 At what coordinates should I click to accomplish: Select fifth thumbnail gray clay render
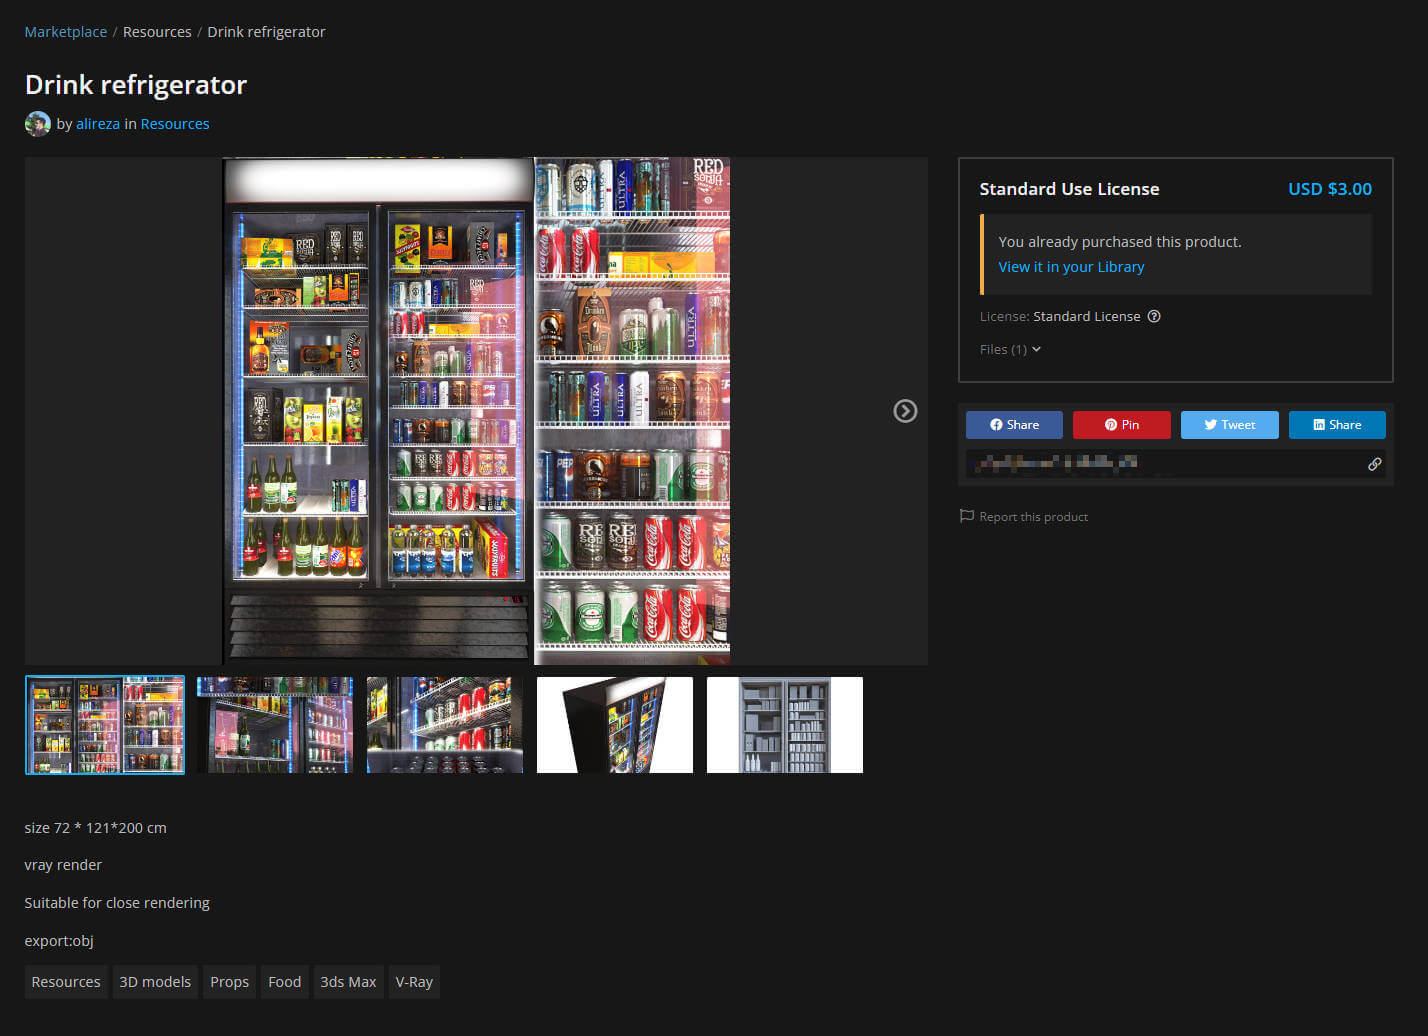[x=785, y=725]
